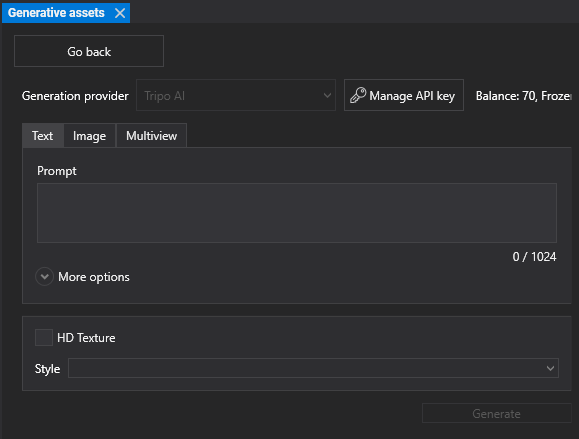Open the Style dropdown list
The image size is (579, 439).
coord(313,368)
